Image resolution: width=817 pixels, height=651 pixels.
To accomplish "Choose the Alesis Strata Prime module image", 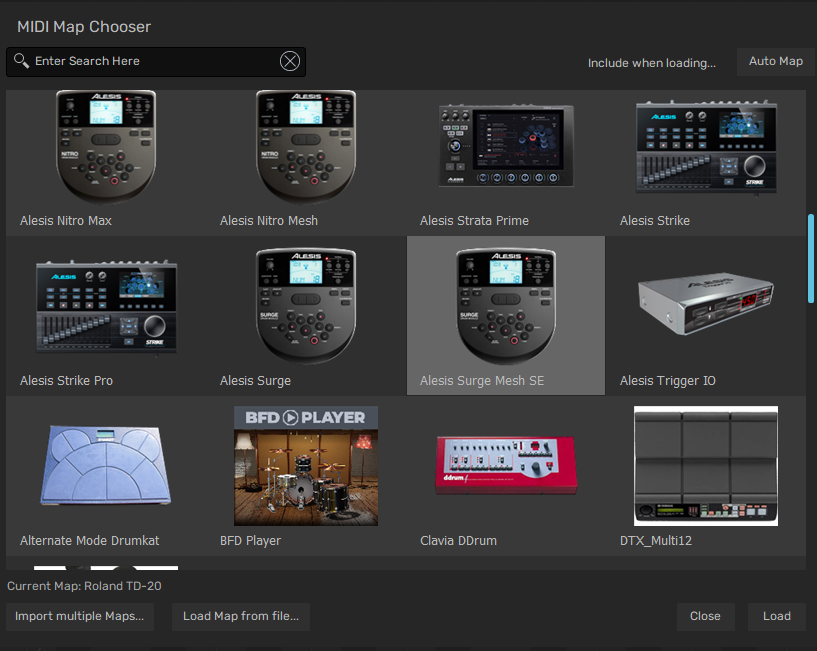I will [x=506, y=145].
